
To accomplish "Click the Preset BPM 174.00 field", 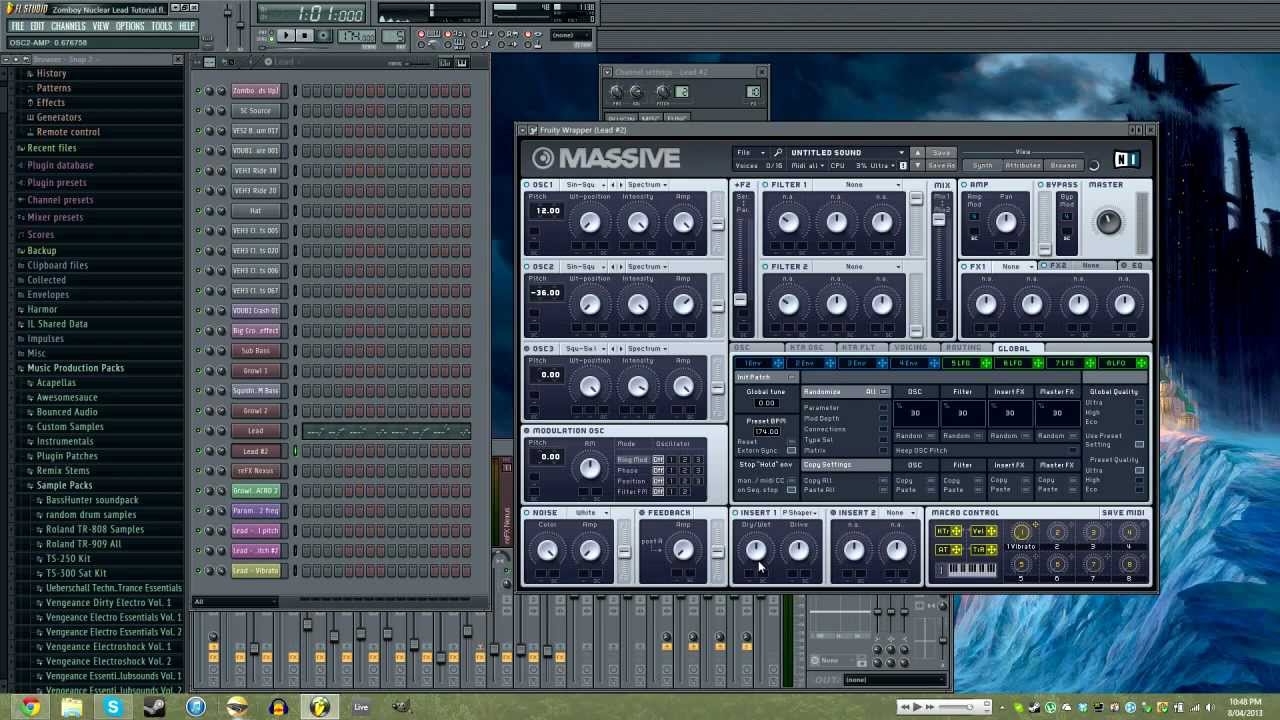I will point(766,432).
